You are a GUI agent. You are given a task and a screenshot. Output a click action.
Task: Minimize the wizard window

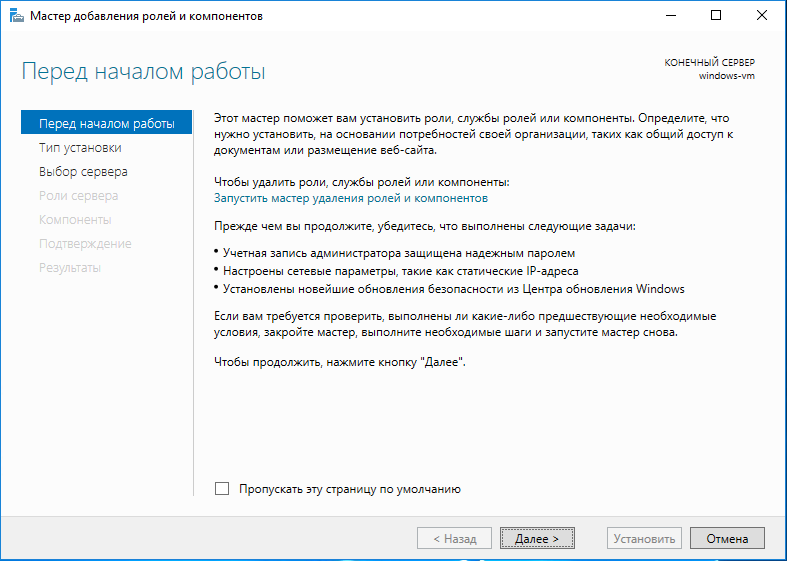coord(671,16)
